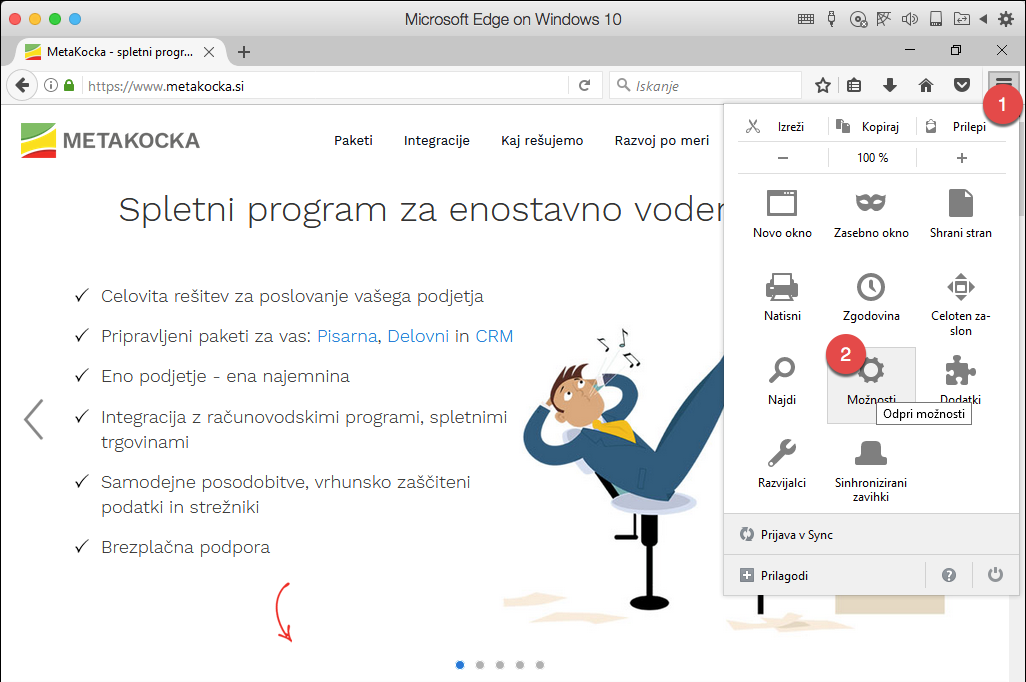Follow the Delovni package link
The image size is (1026, 682).
[418, 336]
